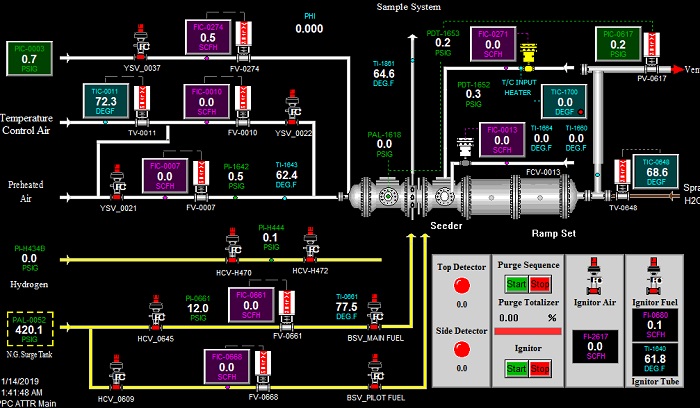
Task: Open the HCV-H472 hydrogen valve
Action: [310, 245]
